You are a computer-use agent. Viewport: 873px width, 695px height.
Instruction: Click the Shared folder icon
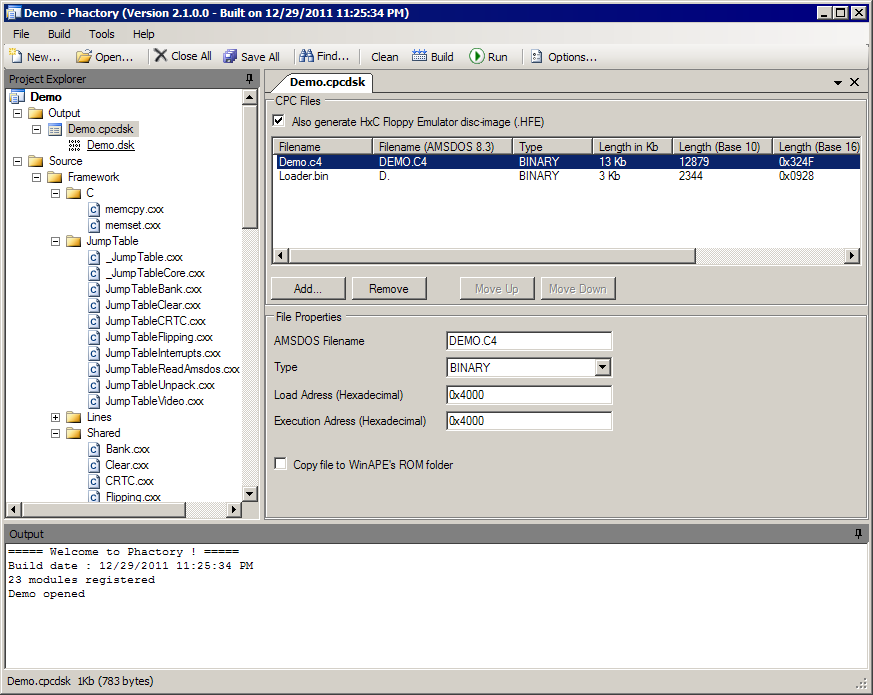point(73,433)
